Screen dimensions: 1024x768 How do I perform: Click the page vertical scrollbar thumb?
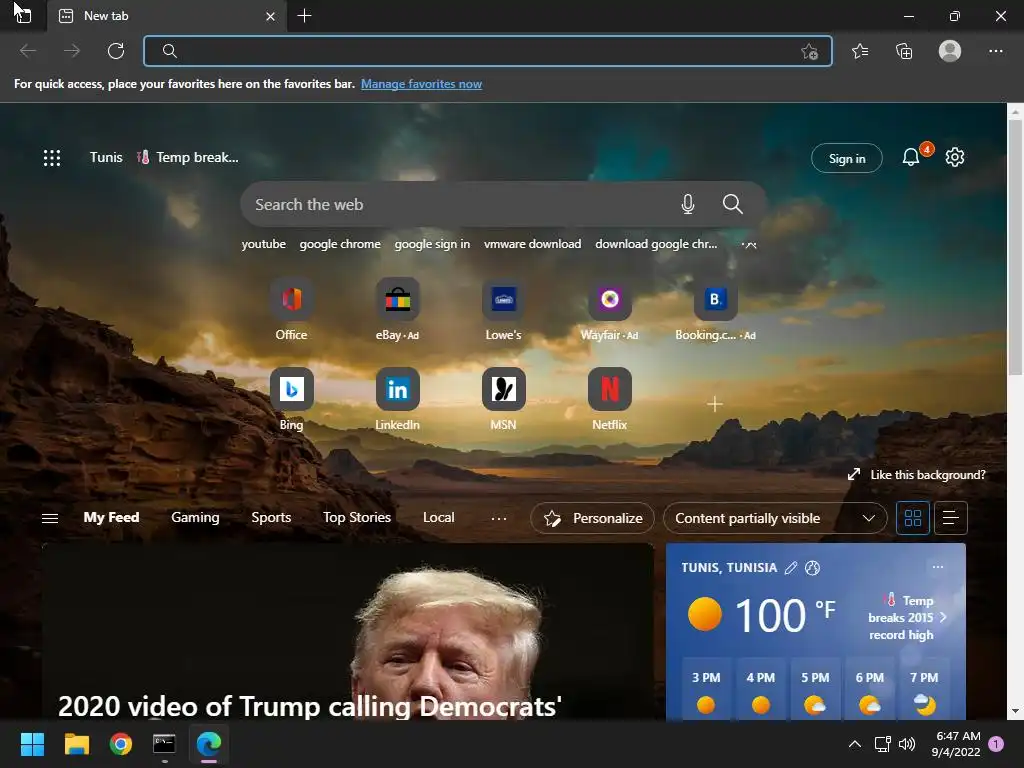pyautogui.click(x=1015, y=247)
